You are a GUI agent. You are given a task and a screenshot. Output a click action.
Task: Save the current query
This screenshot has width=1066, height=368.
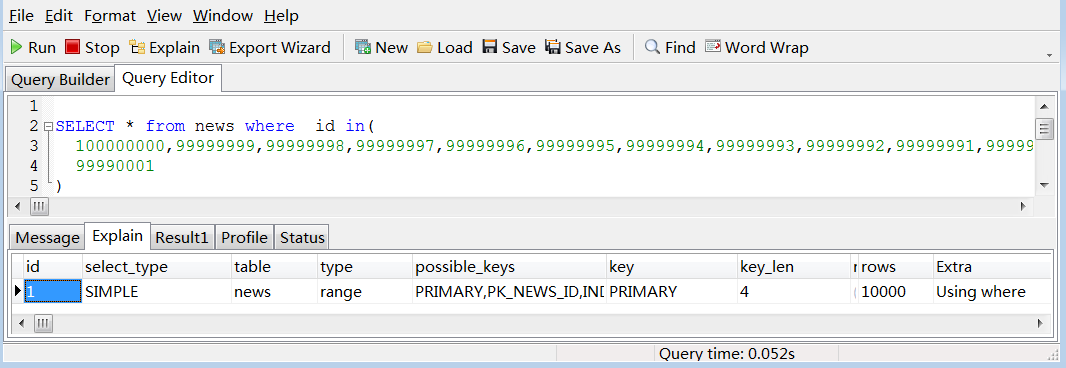(509, 48)
